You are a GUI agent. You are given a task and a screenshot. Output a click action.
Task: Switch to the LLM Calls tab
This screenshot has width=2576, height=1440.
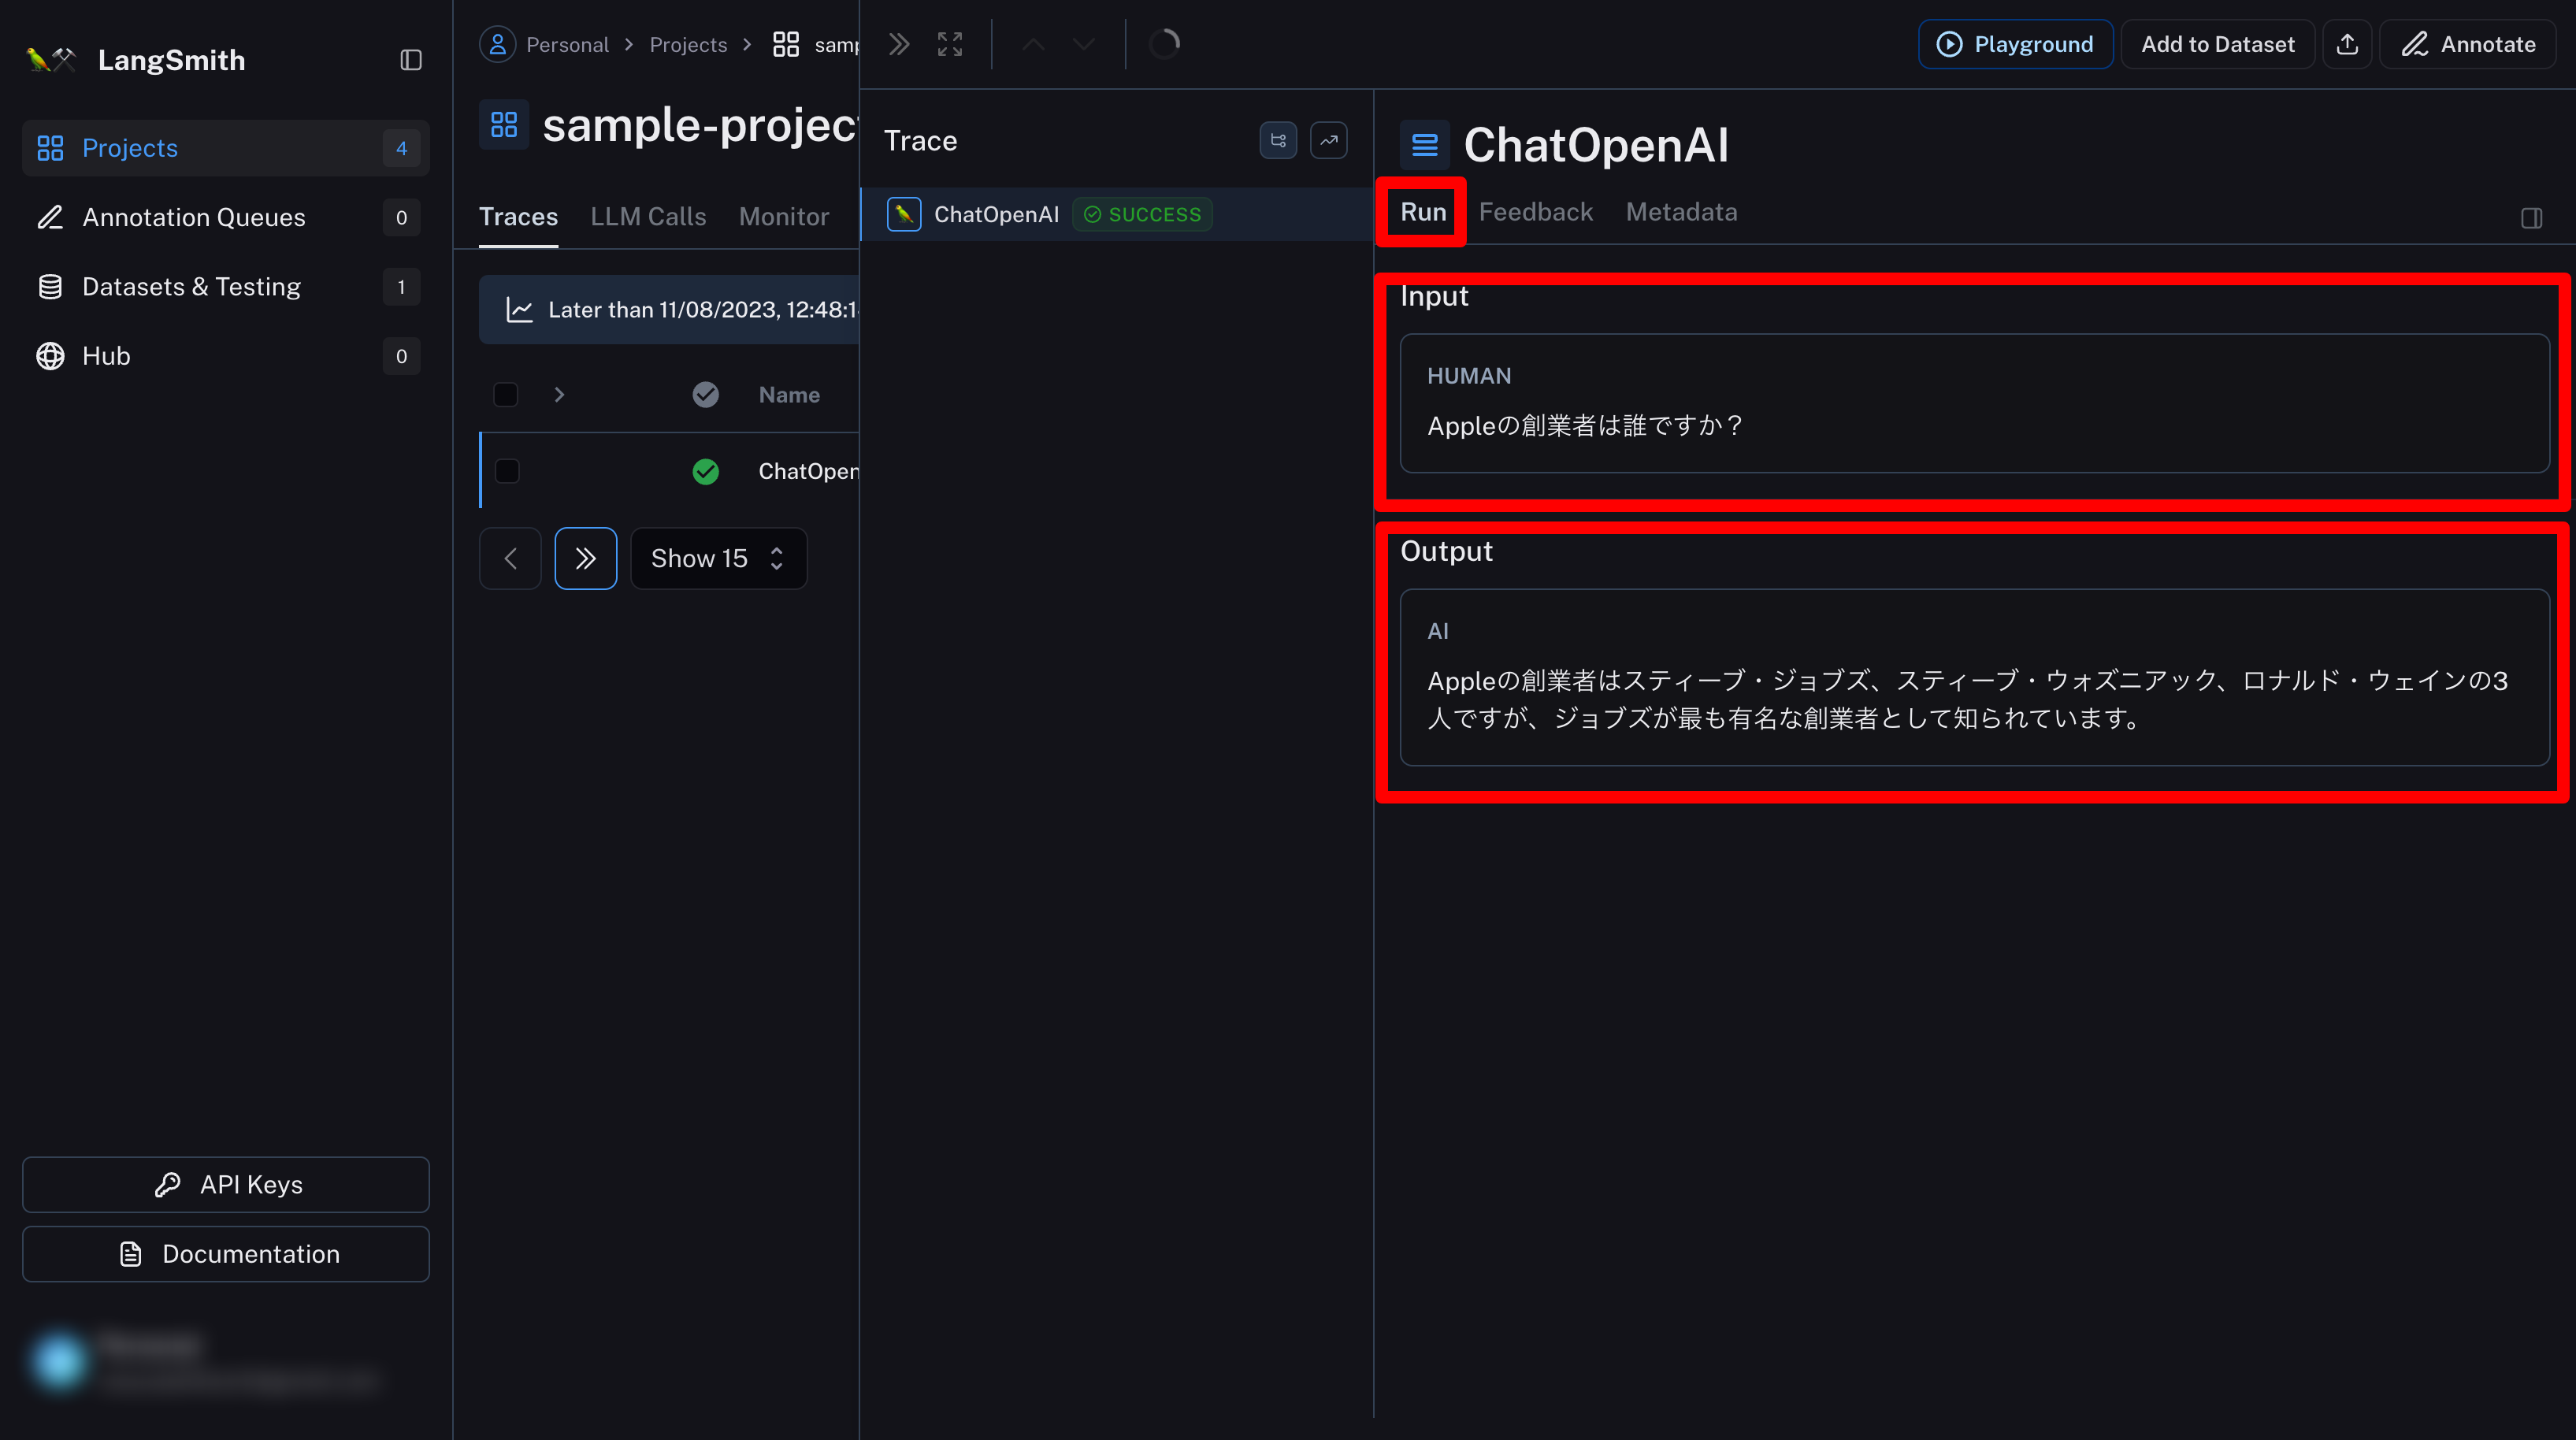coord(648,216)
